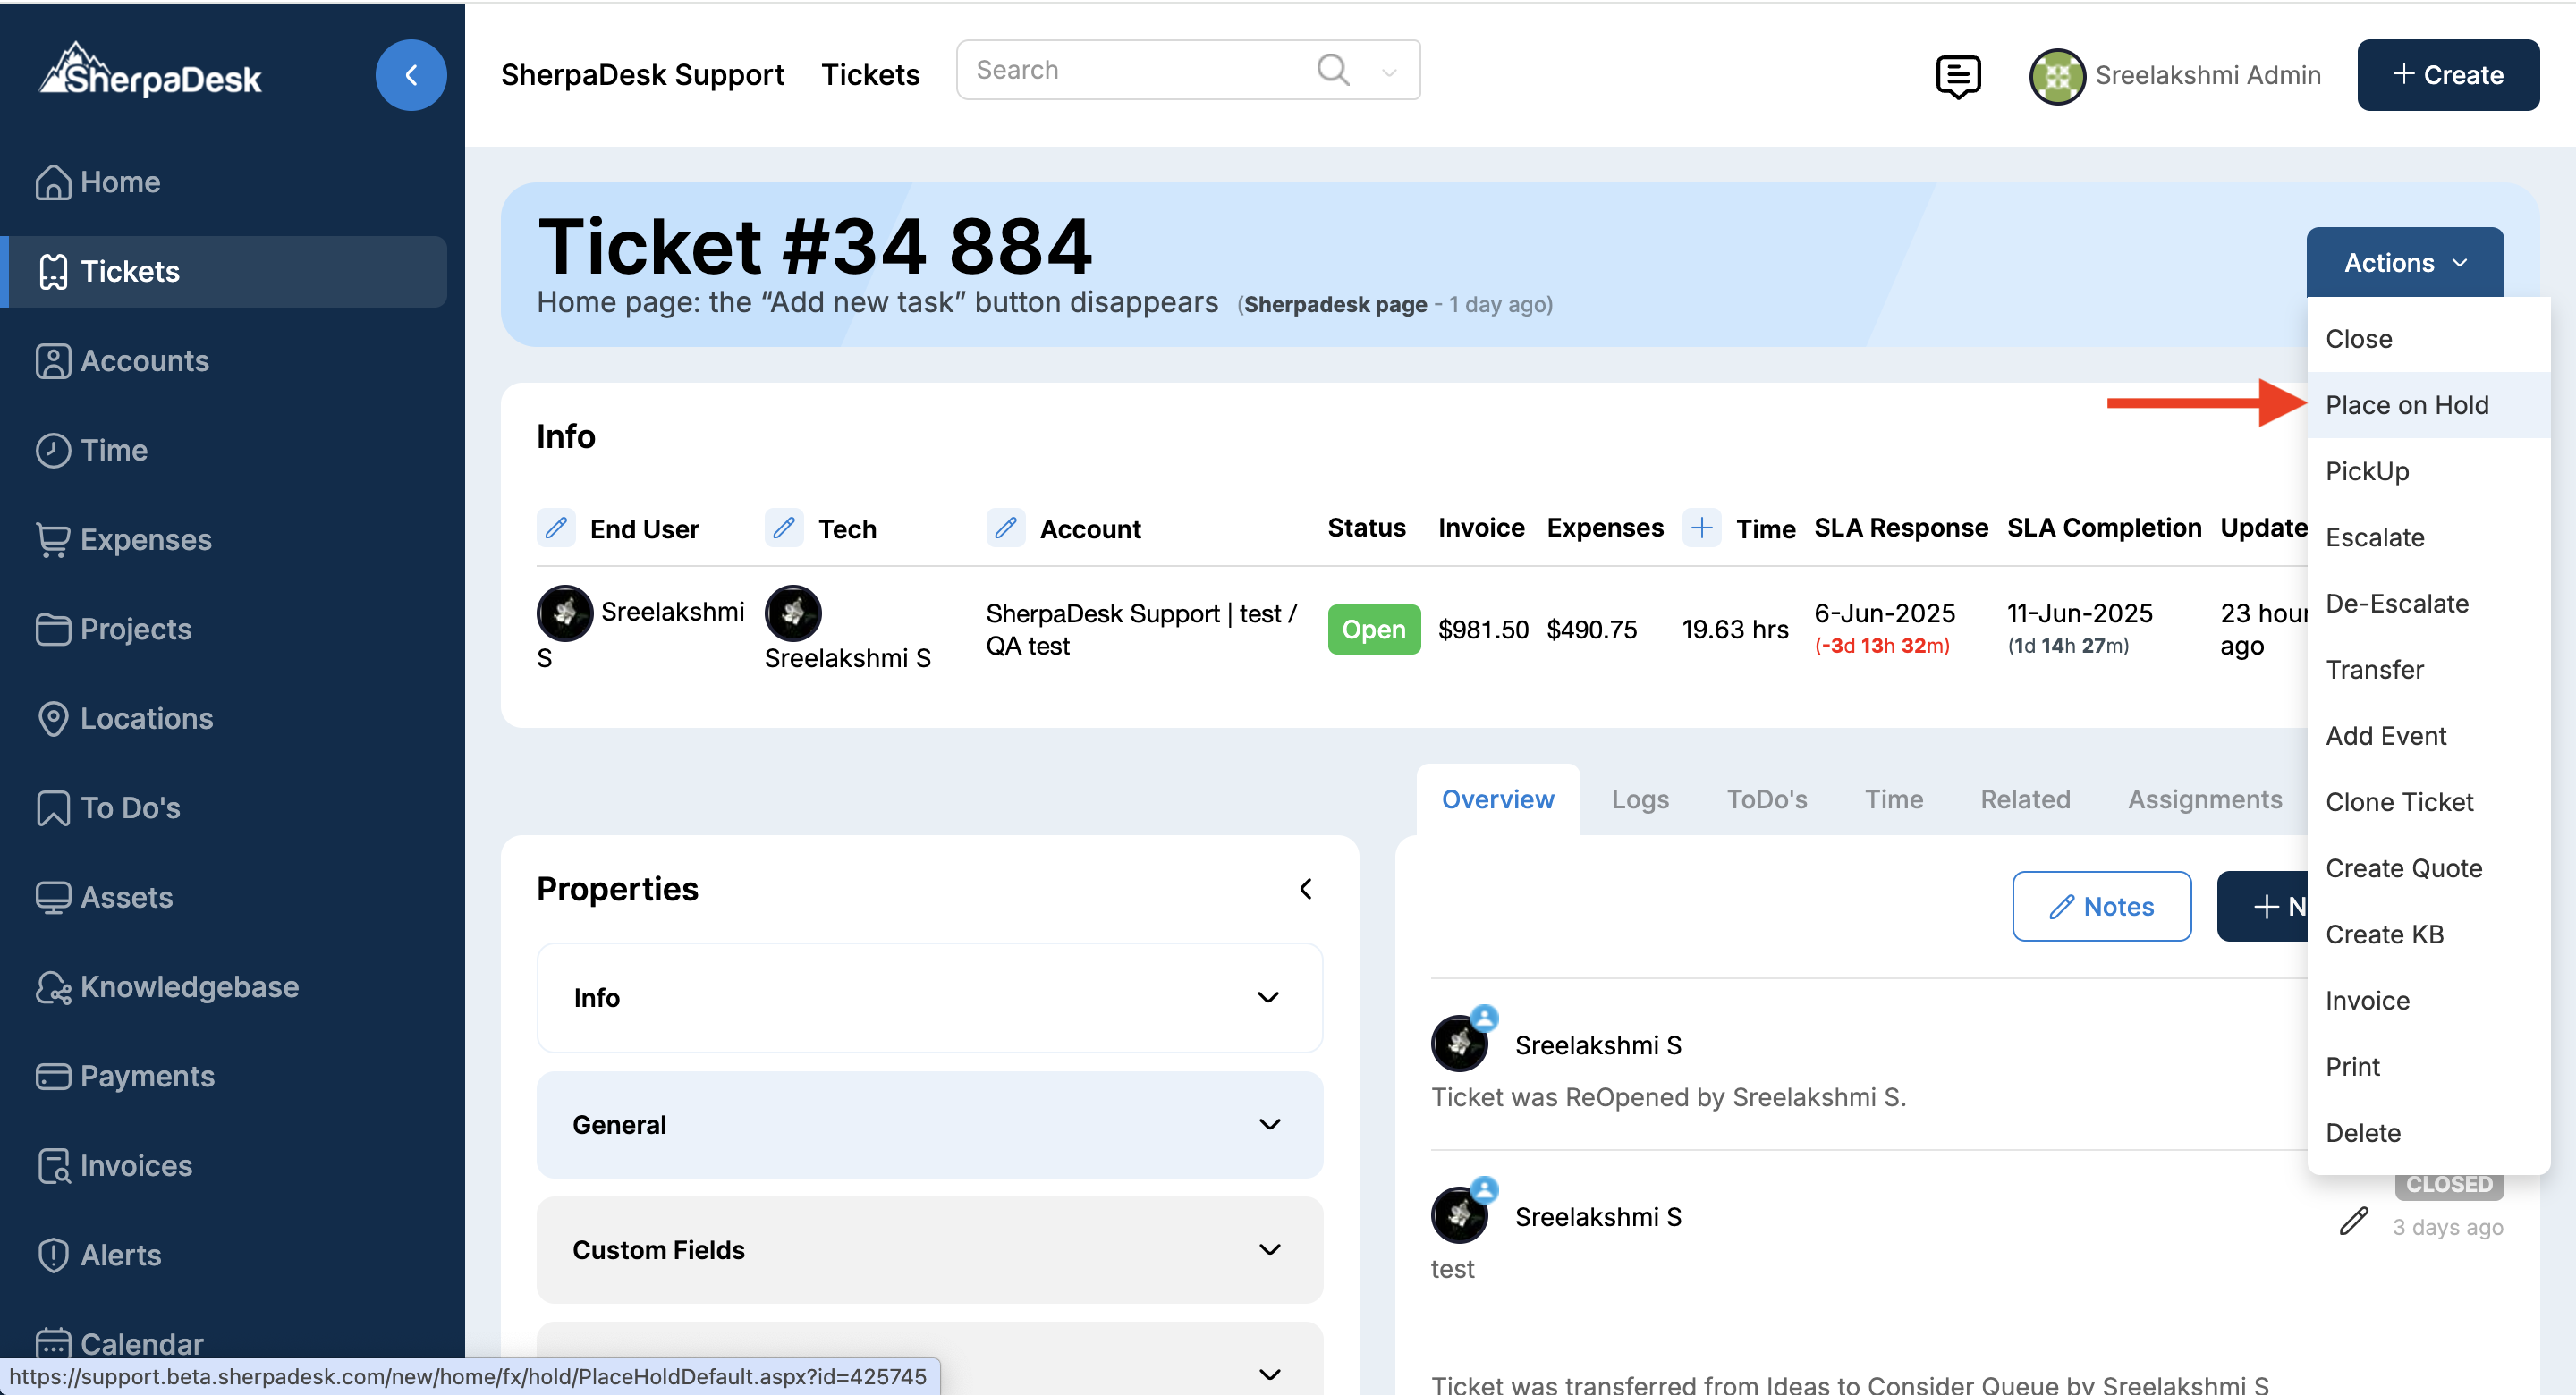Open the Knowledgebase sidebar item
The height and width of the screenshot is (1395, 2576).
click(189, 986)
